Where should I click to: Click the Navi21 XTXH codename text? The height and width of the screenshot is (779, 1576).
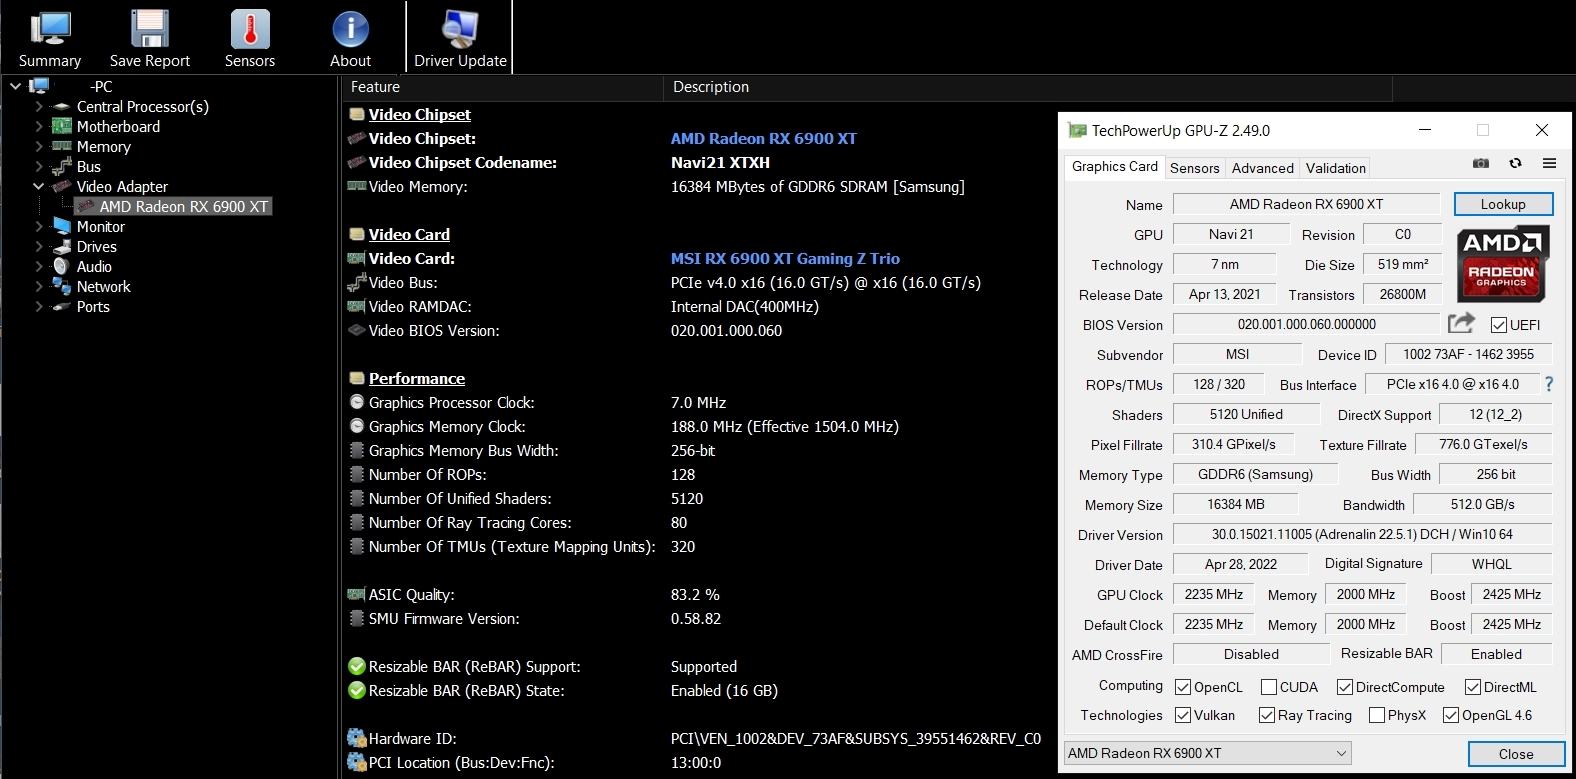[720, 163]
